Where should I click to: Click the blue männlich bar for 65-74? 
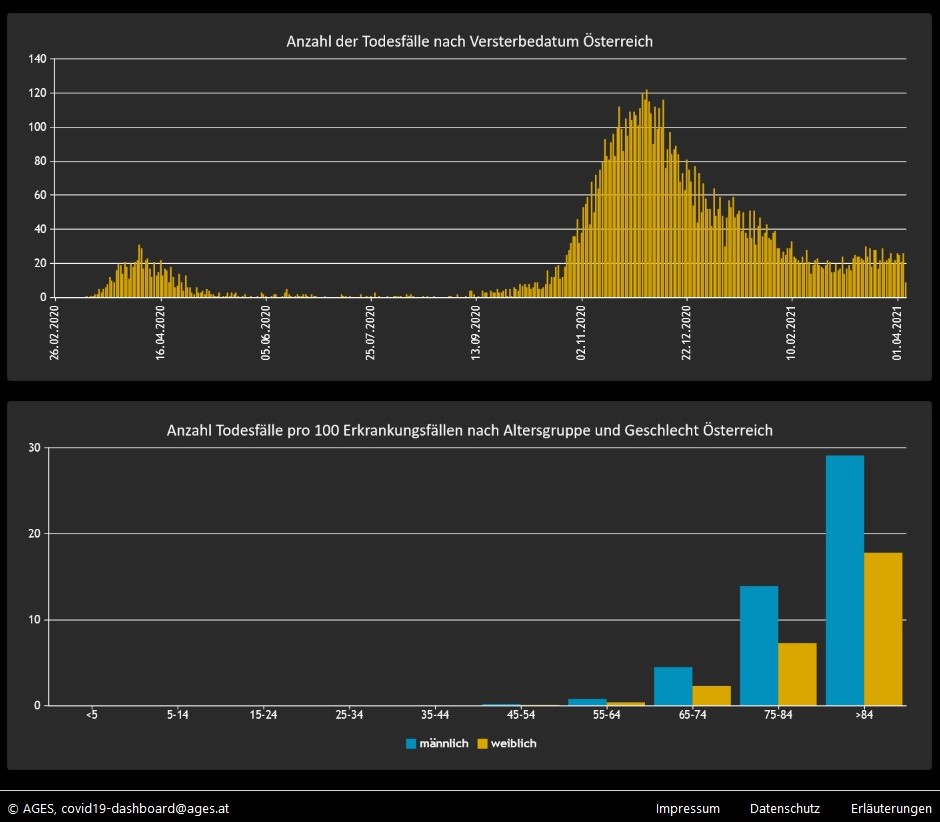click(x=673, y=686)
